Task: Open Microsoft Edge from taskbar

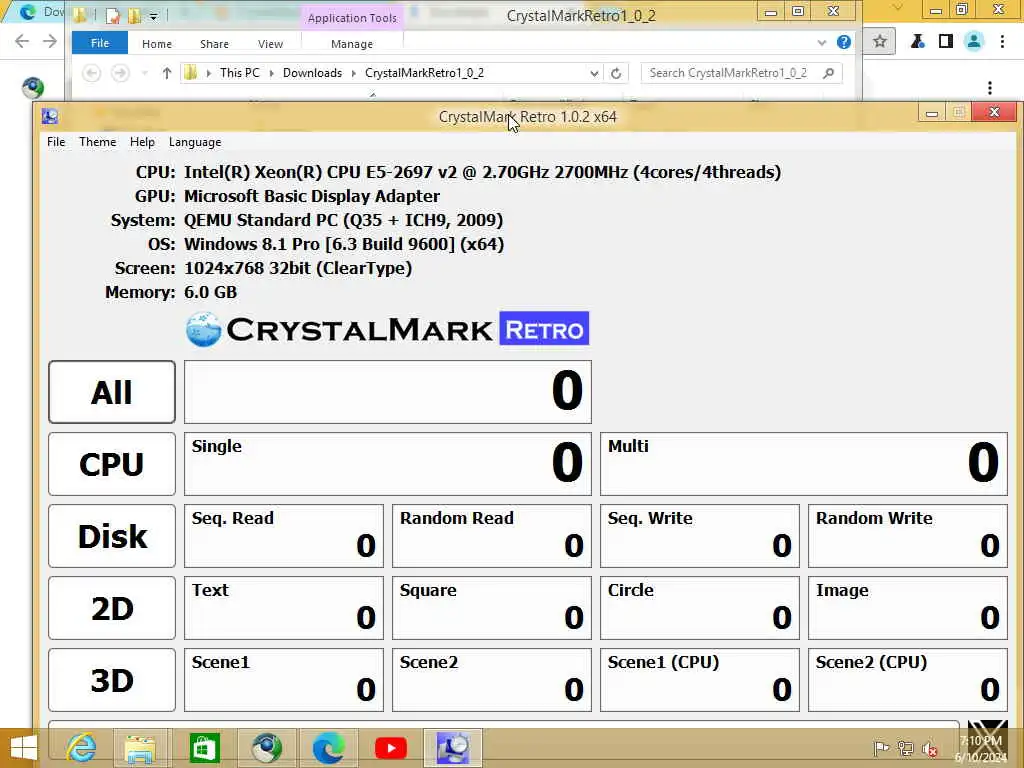Action: coord(328,748)
